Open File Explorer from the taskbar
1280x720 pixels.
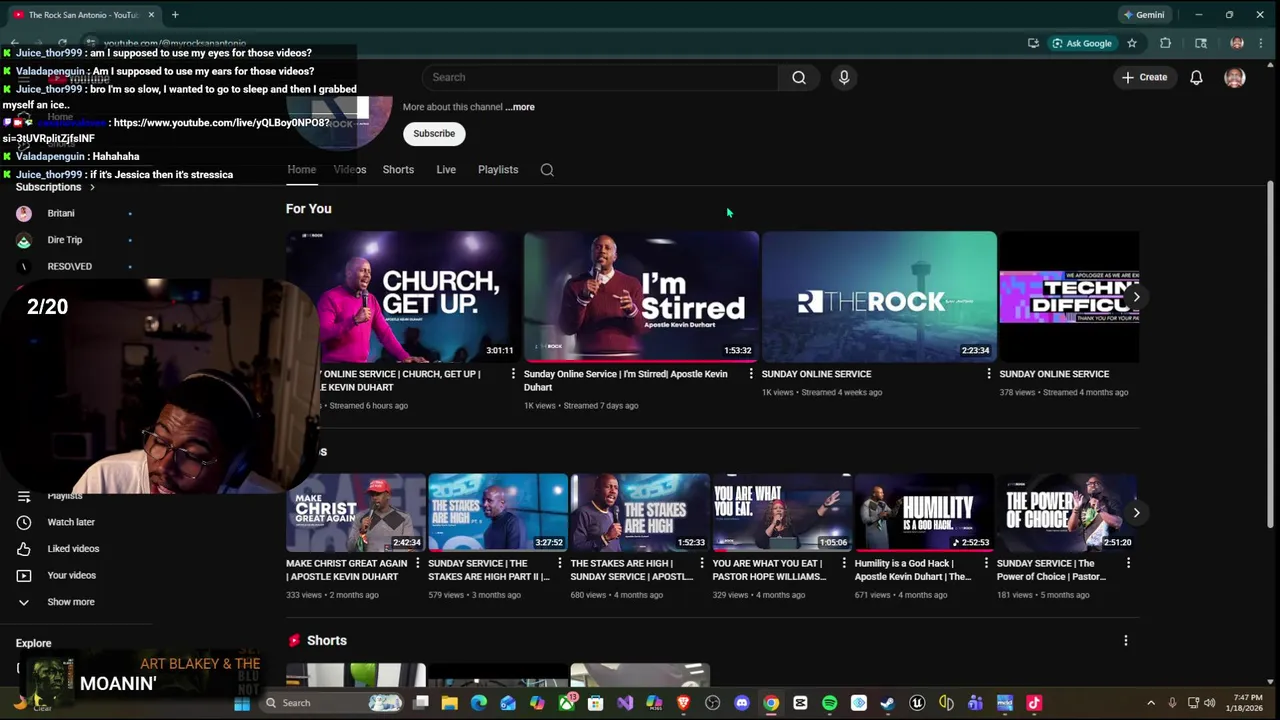tap(449, 703)
